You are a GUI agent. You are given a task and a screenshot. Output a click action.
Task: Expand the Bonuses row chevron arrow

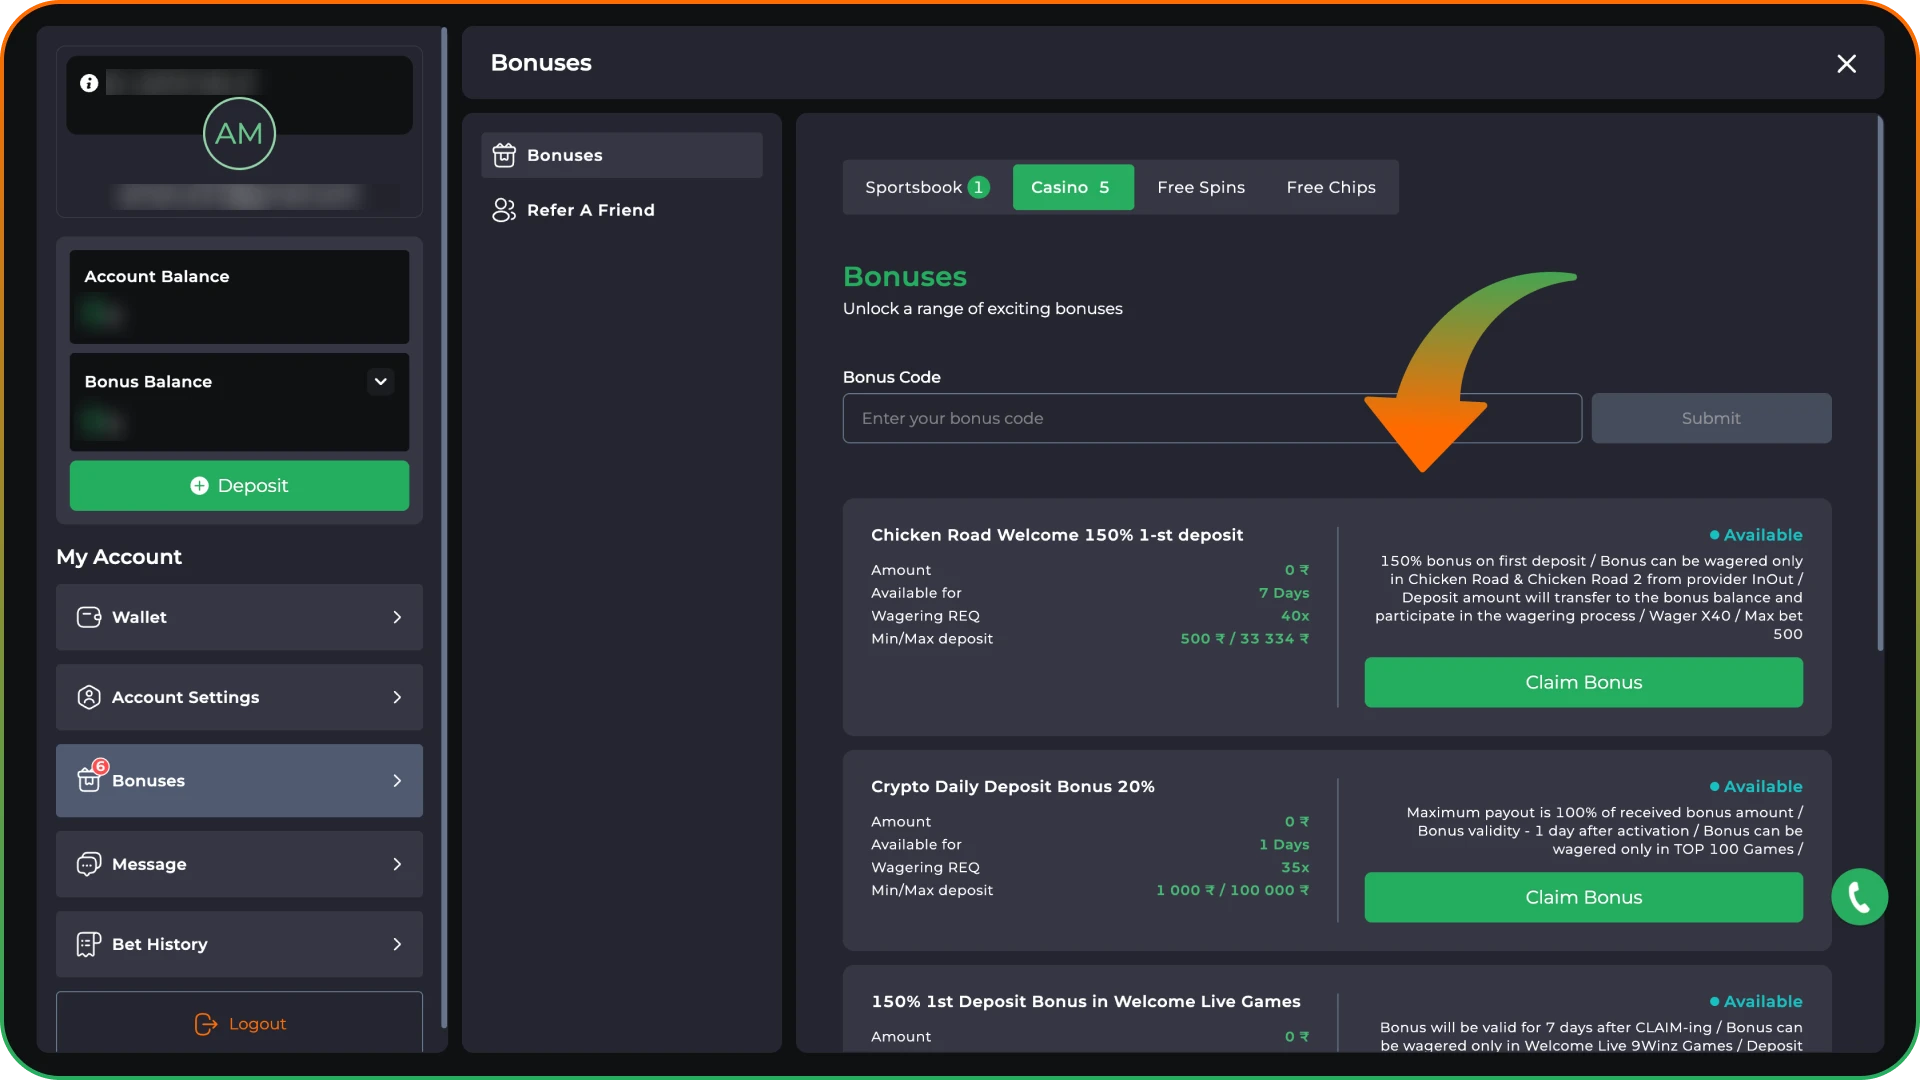pyautogui.click(x=397, y=780)
